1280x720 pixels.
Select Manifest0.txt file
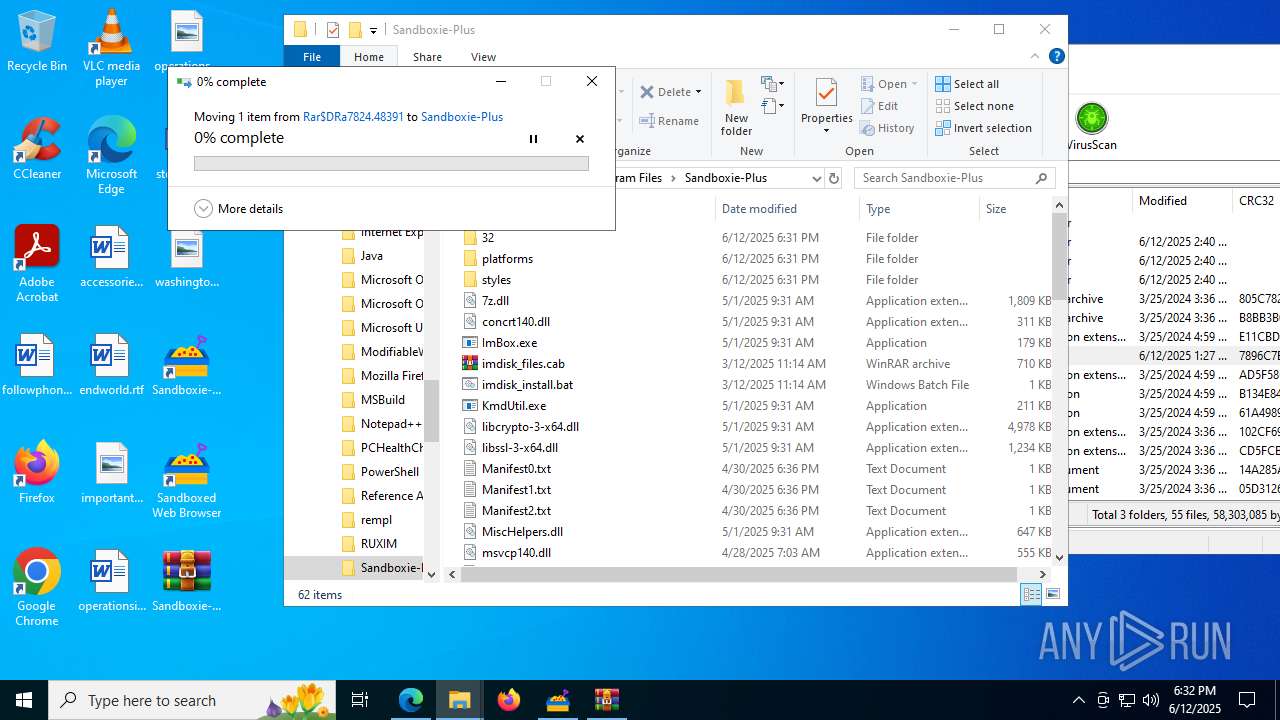click(516, 469)
